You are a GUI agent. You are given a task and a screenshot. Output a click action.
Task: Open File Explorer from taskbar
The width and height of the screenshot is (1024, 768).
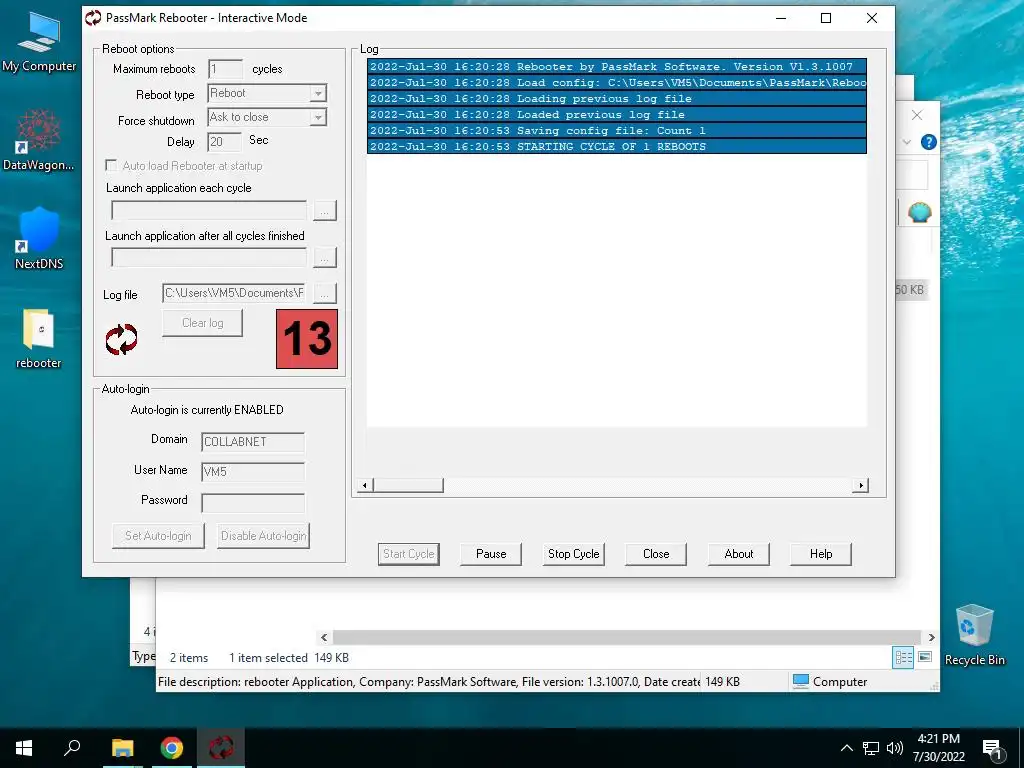(122, 748)
